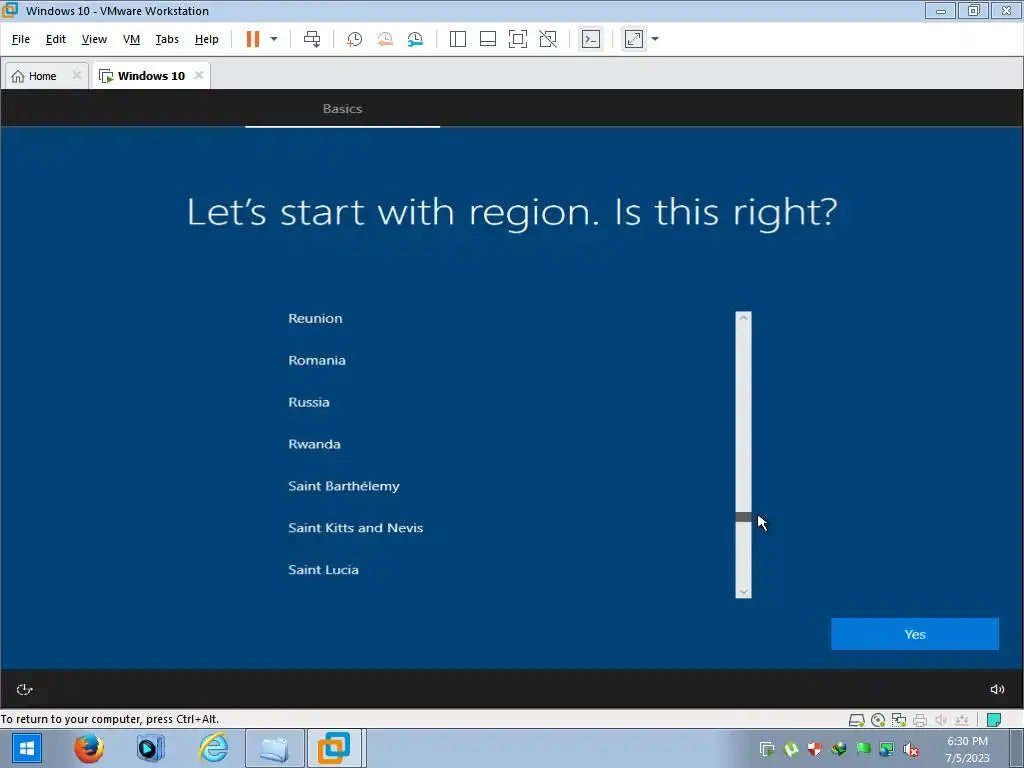Pick Saint Barthélemy in the region list

(x=344, y=486)
